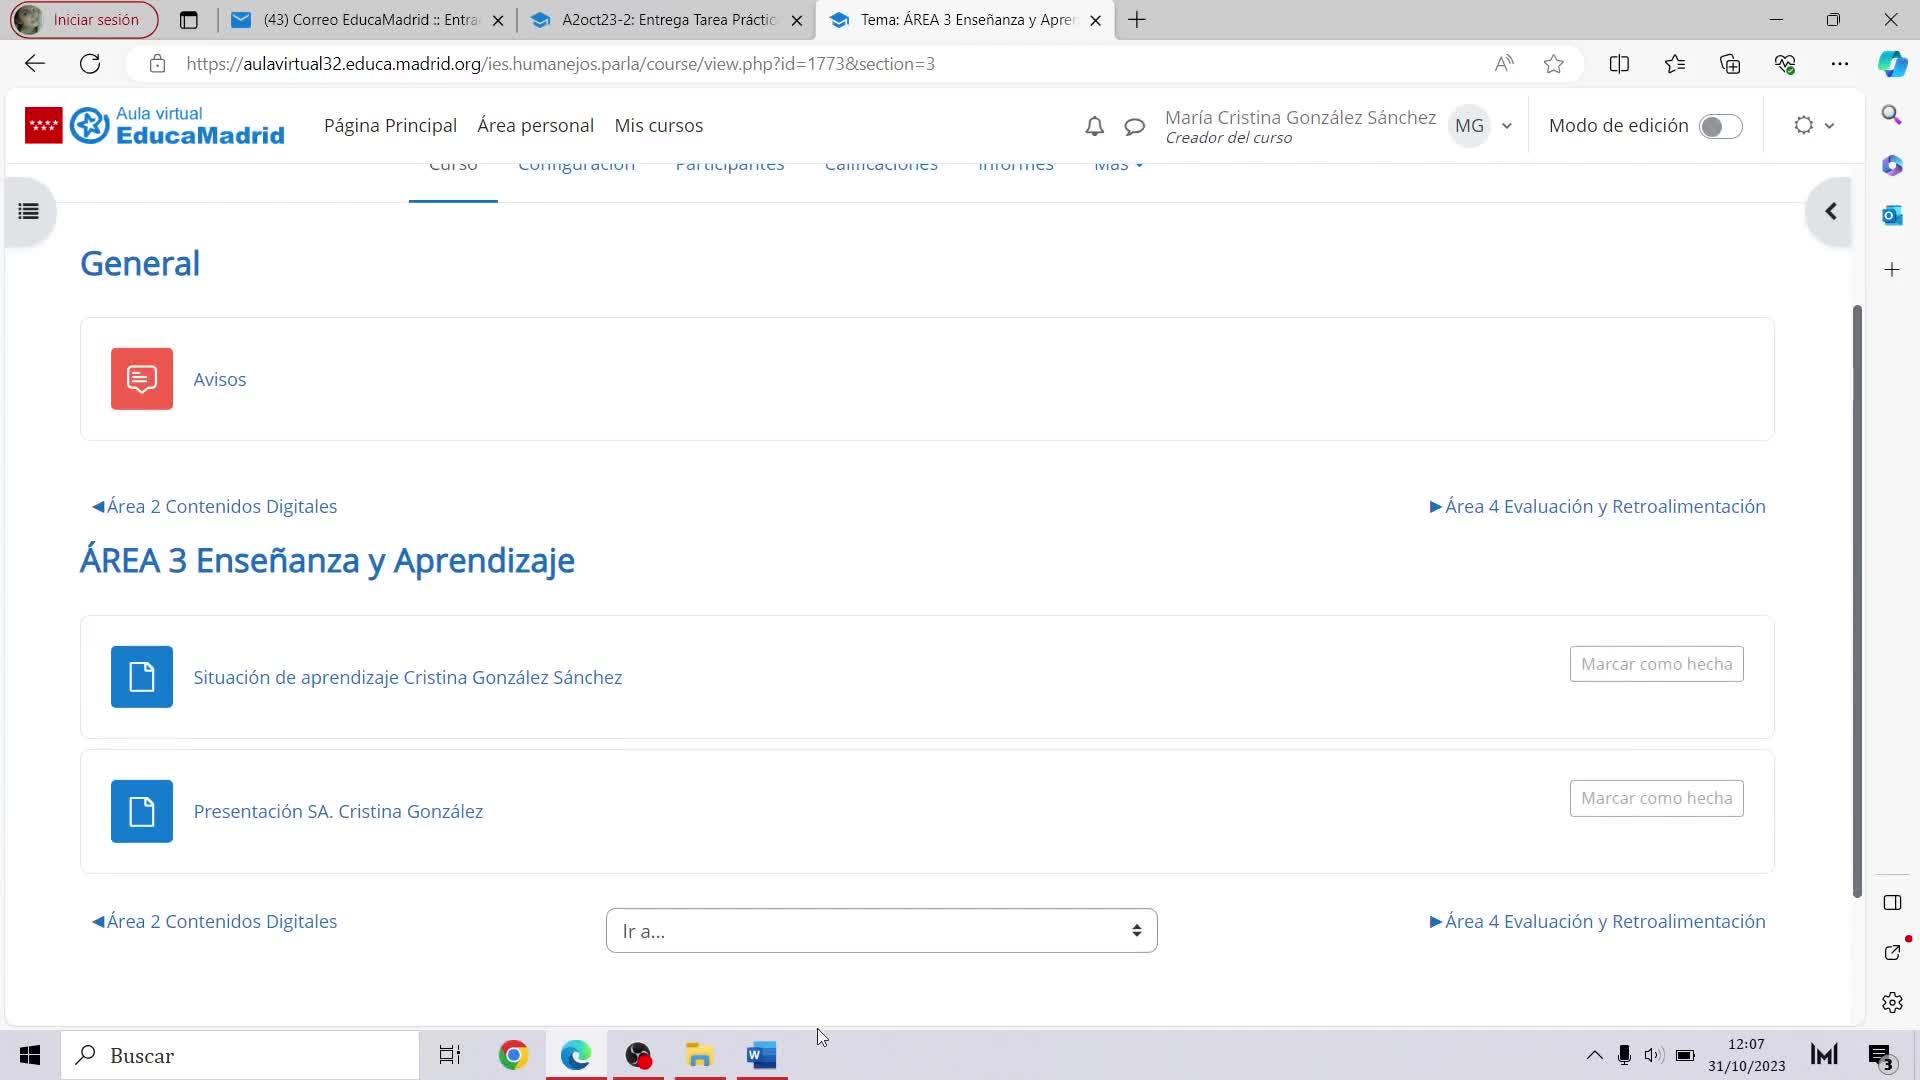Open file icon for Situación de aprendizaje
1920x1080 pixels.
tap(141, 677)
